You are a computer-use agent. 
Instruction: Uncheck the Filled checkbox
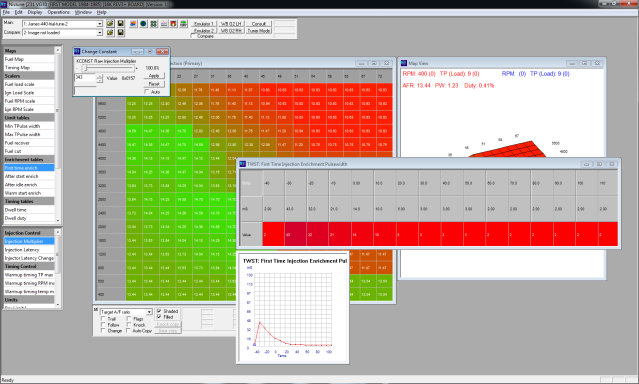tap(159, 317)
